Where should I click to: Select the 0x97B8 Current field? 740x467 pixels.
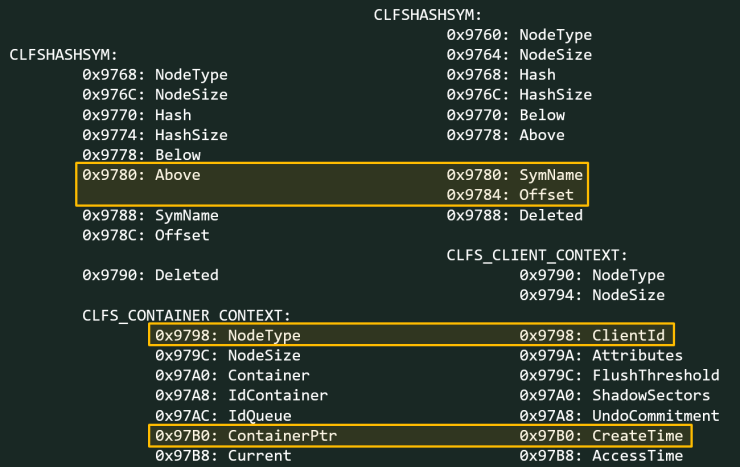point(223,455)
